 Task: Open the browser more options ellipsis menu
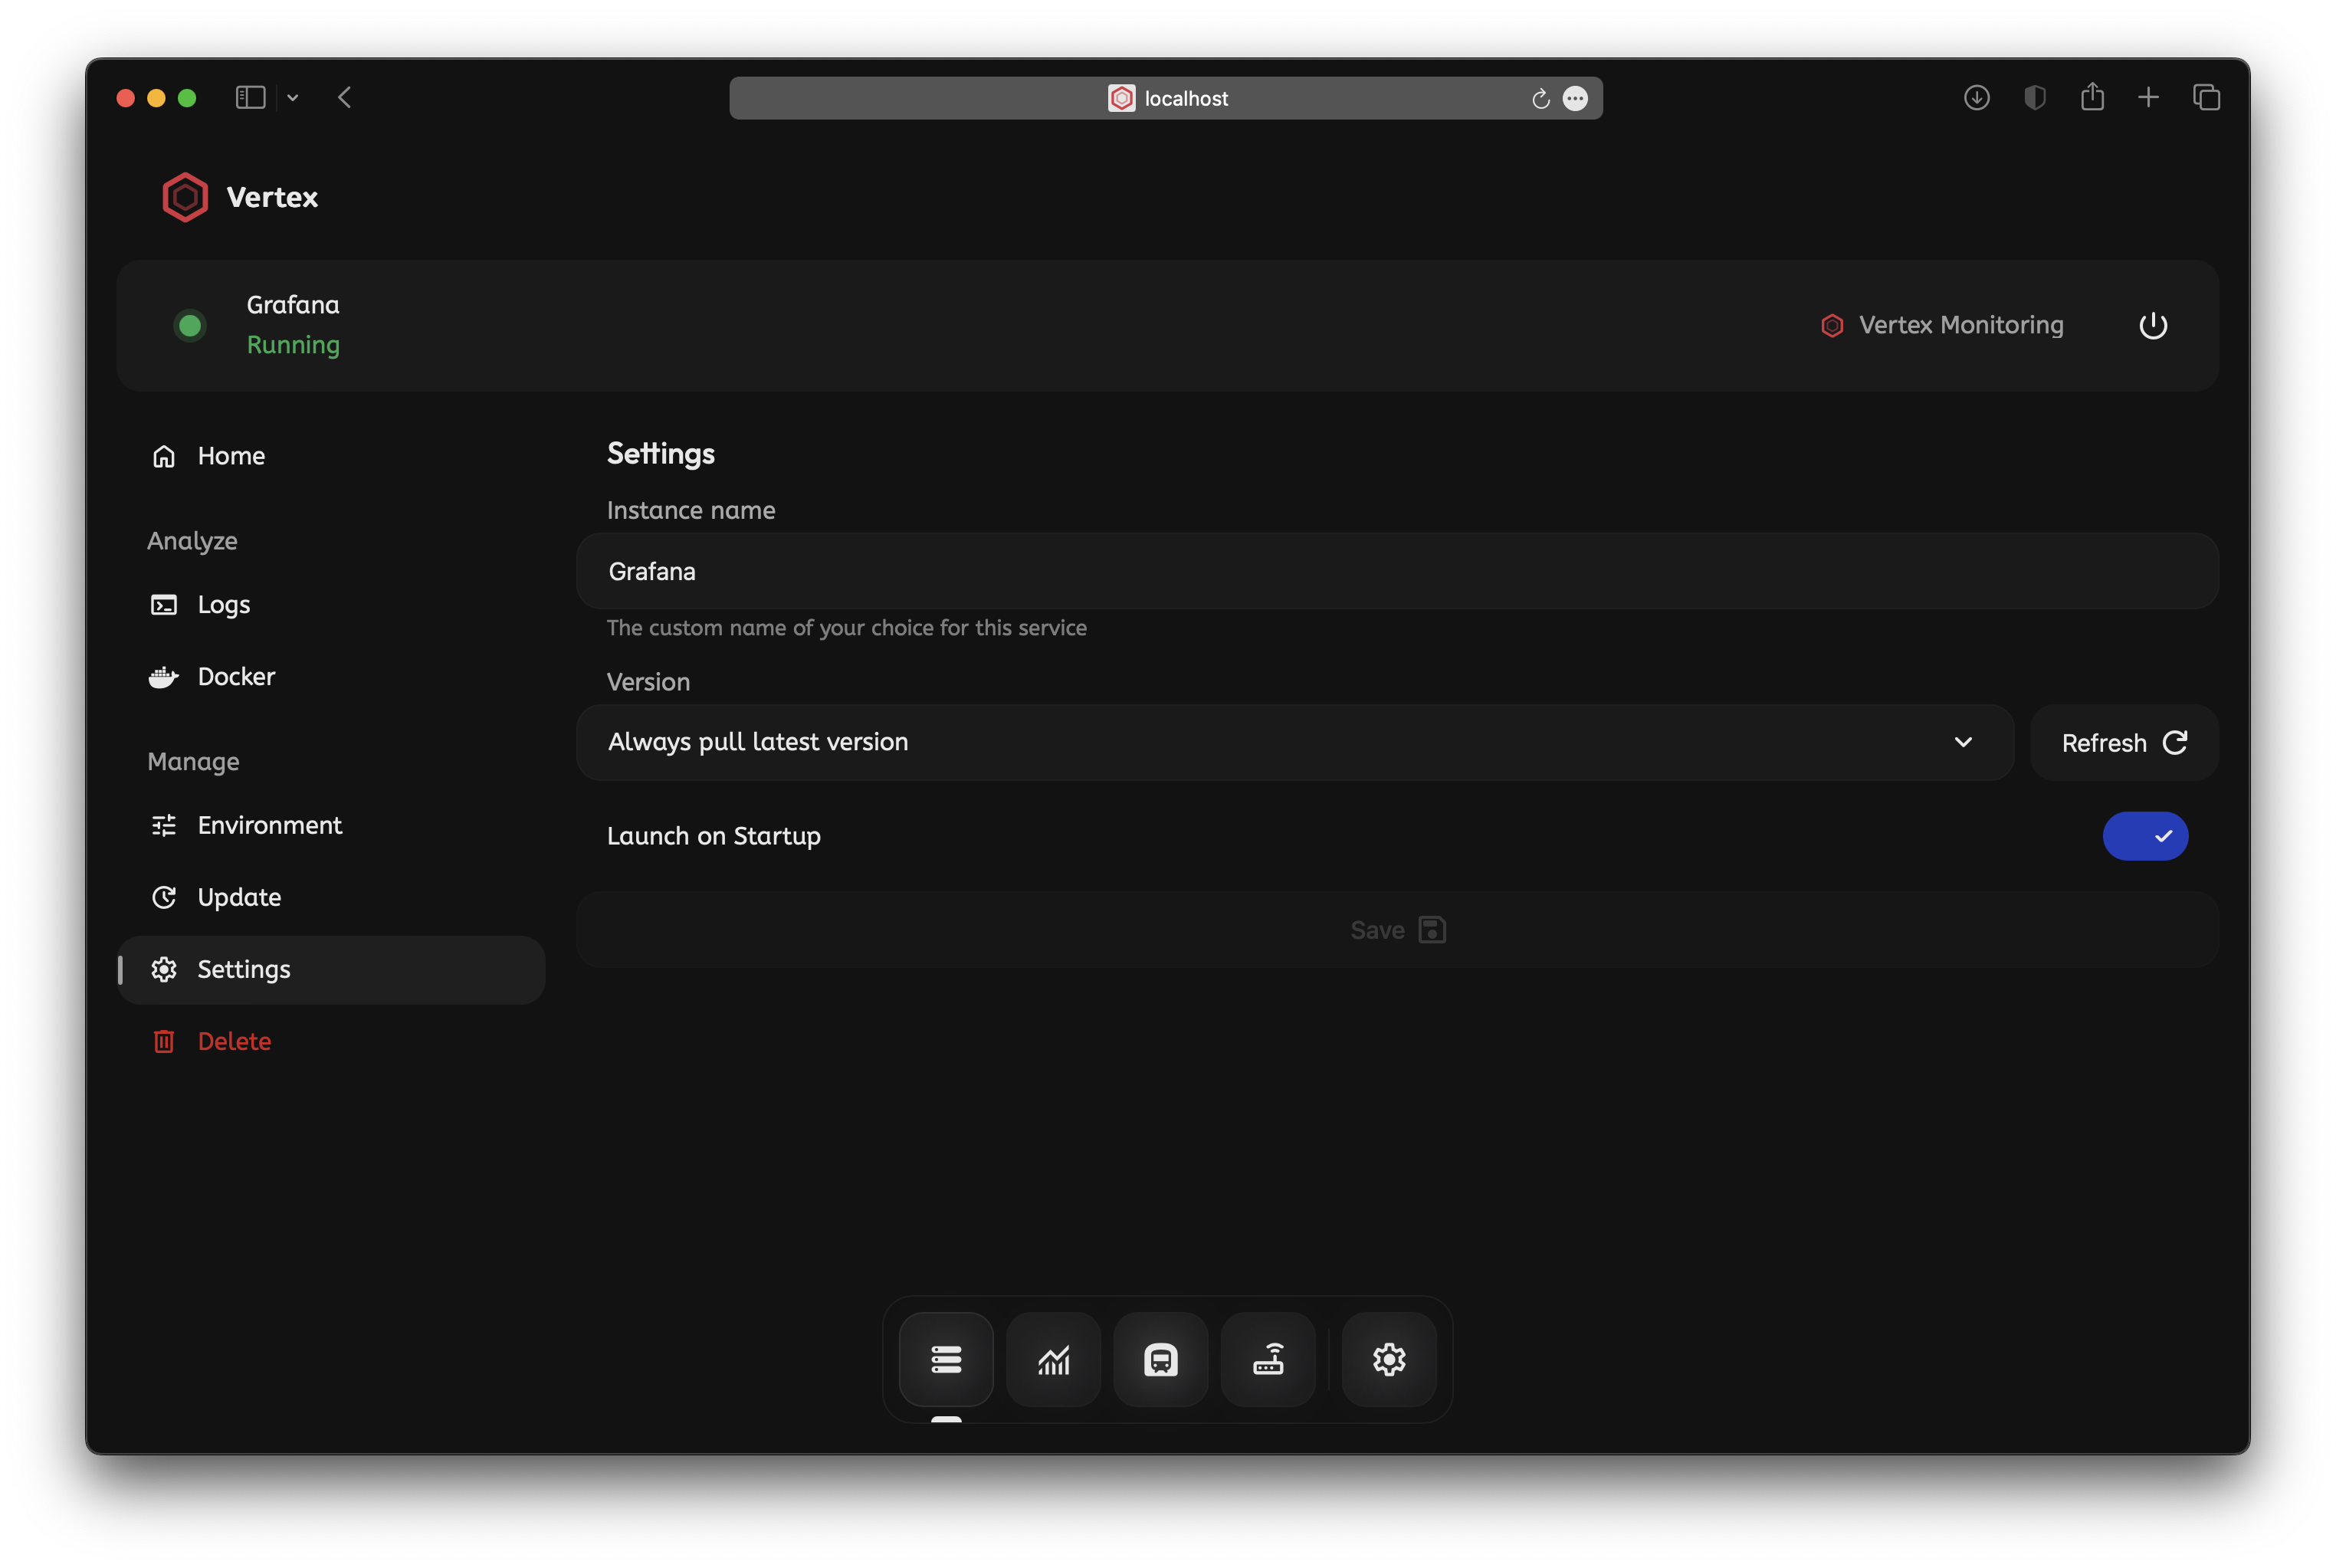pos(1576,98)
